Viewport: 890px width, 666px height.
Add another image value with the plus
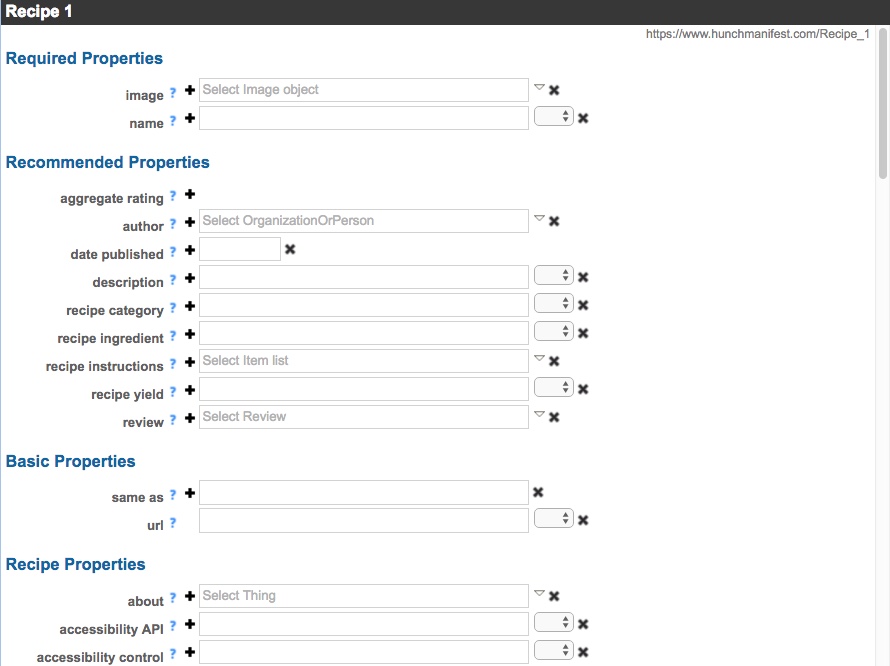[x=190, y=90]
